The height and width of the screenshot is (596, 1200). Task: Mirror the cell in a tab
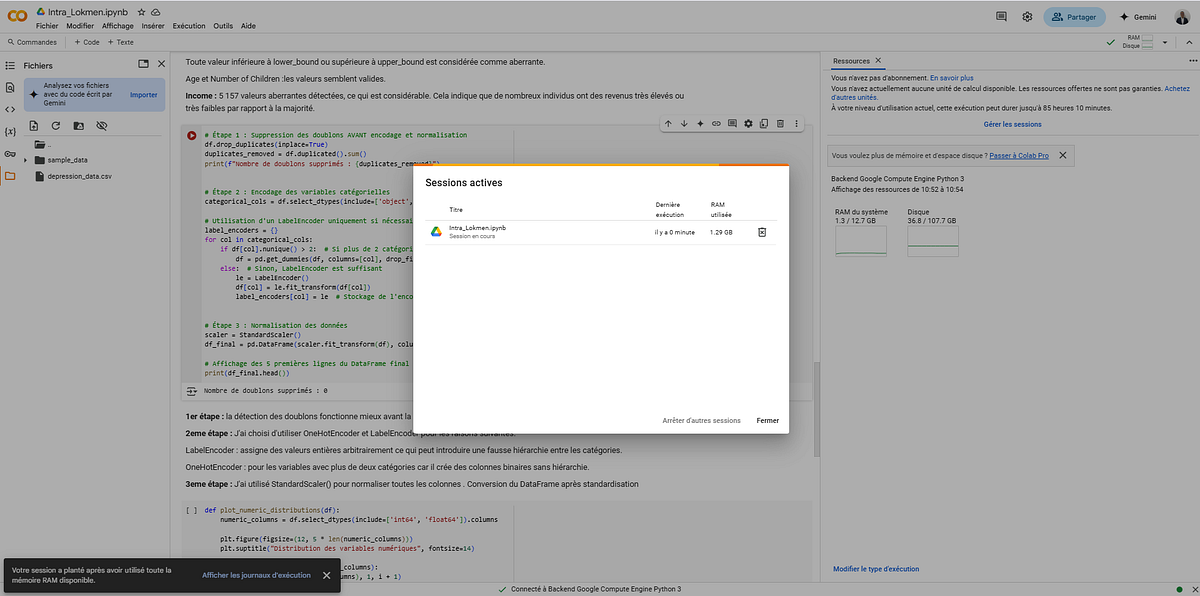tap(764, 123)
